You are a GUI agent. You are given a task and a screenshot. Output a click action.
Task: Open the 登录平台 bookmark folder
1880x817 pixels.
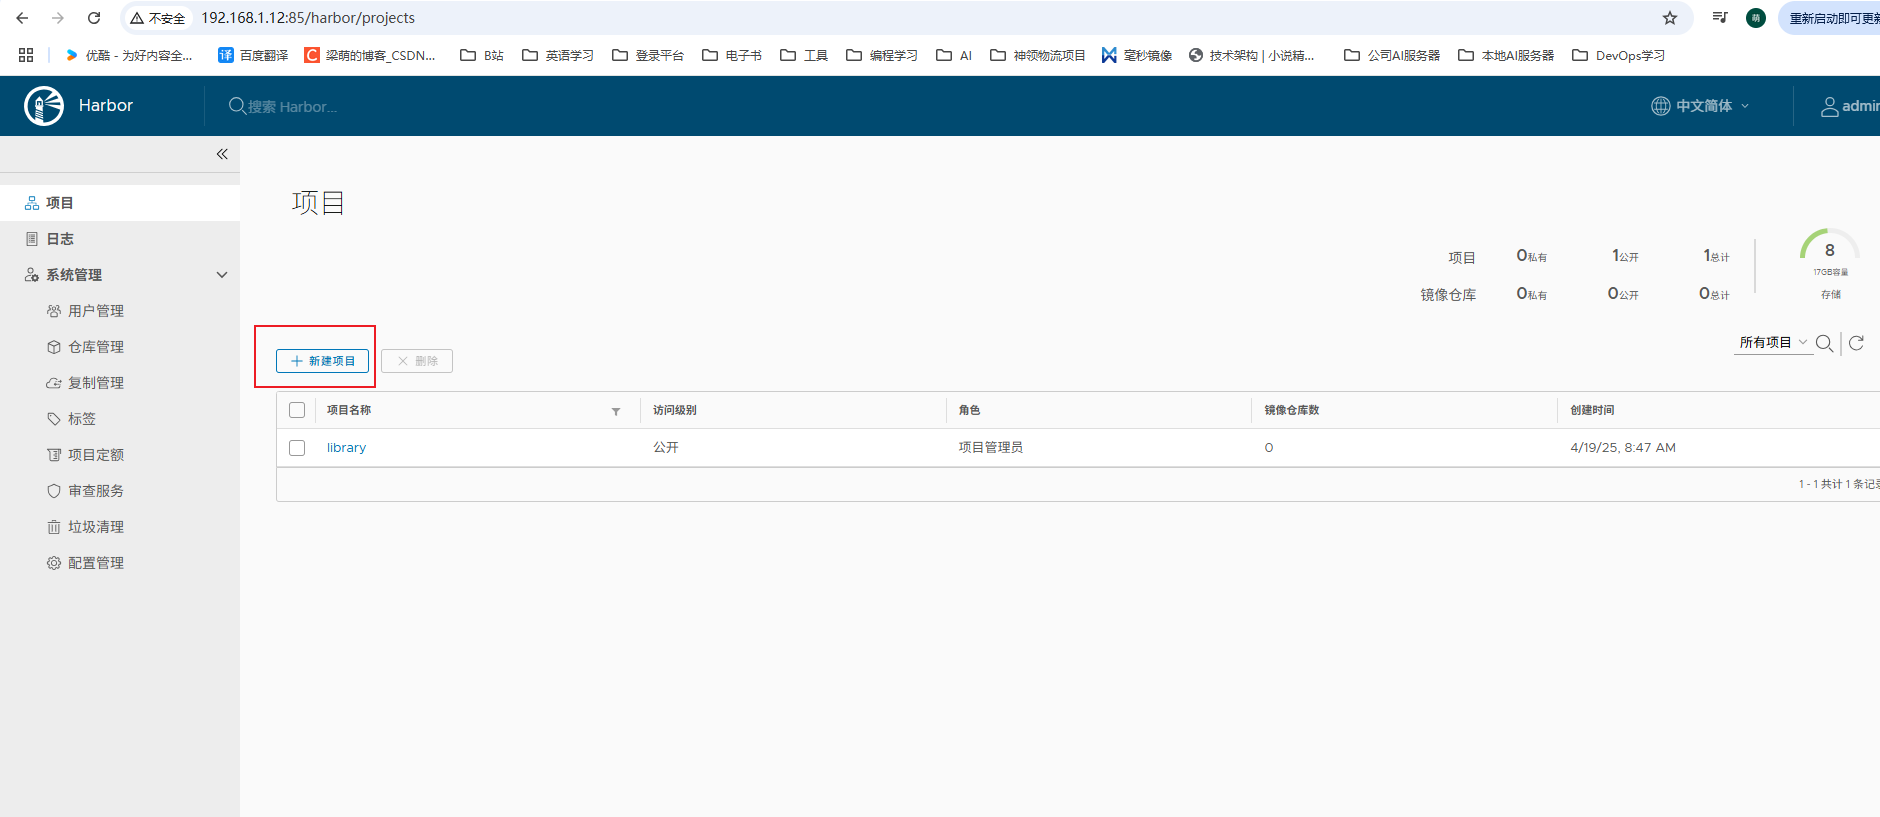point(647,55)
